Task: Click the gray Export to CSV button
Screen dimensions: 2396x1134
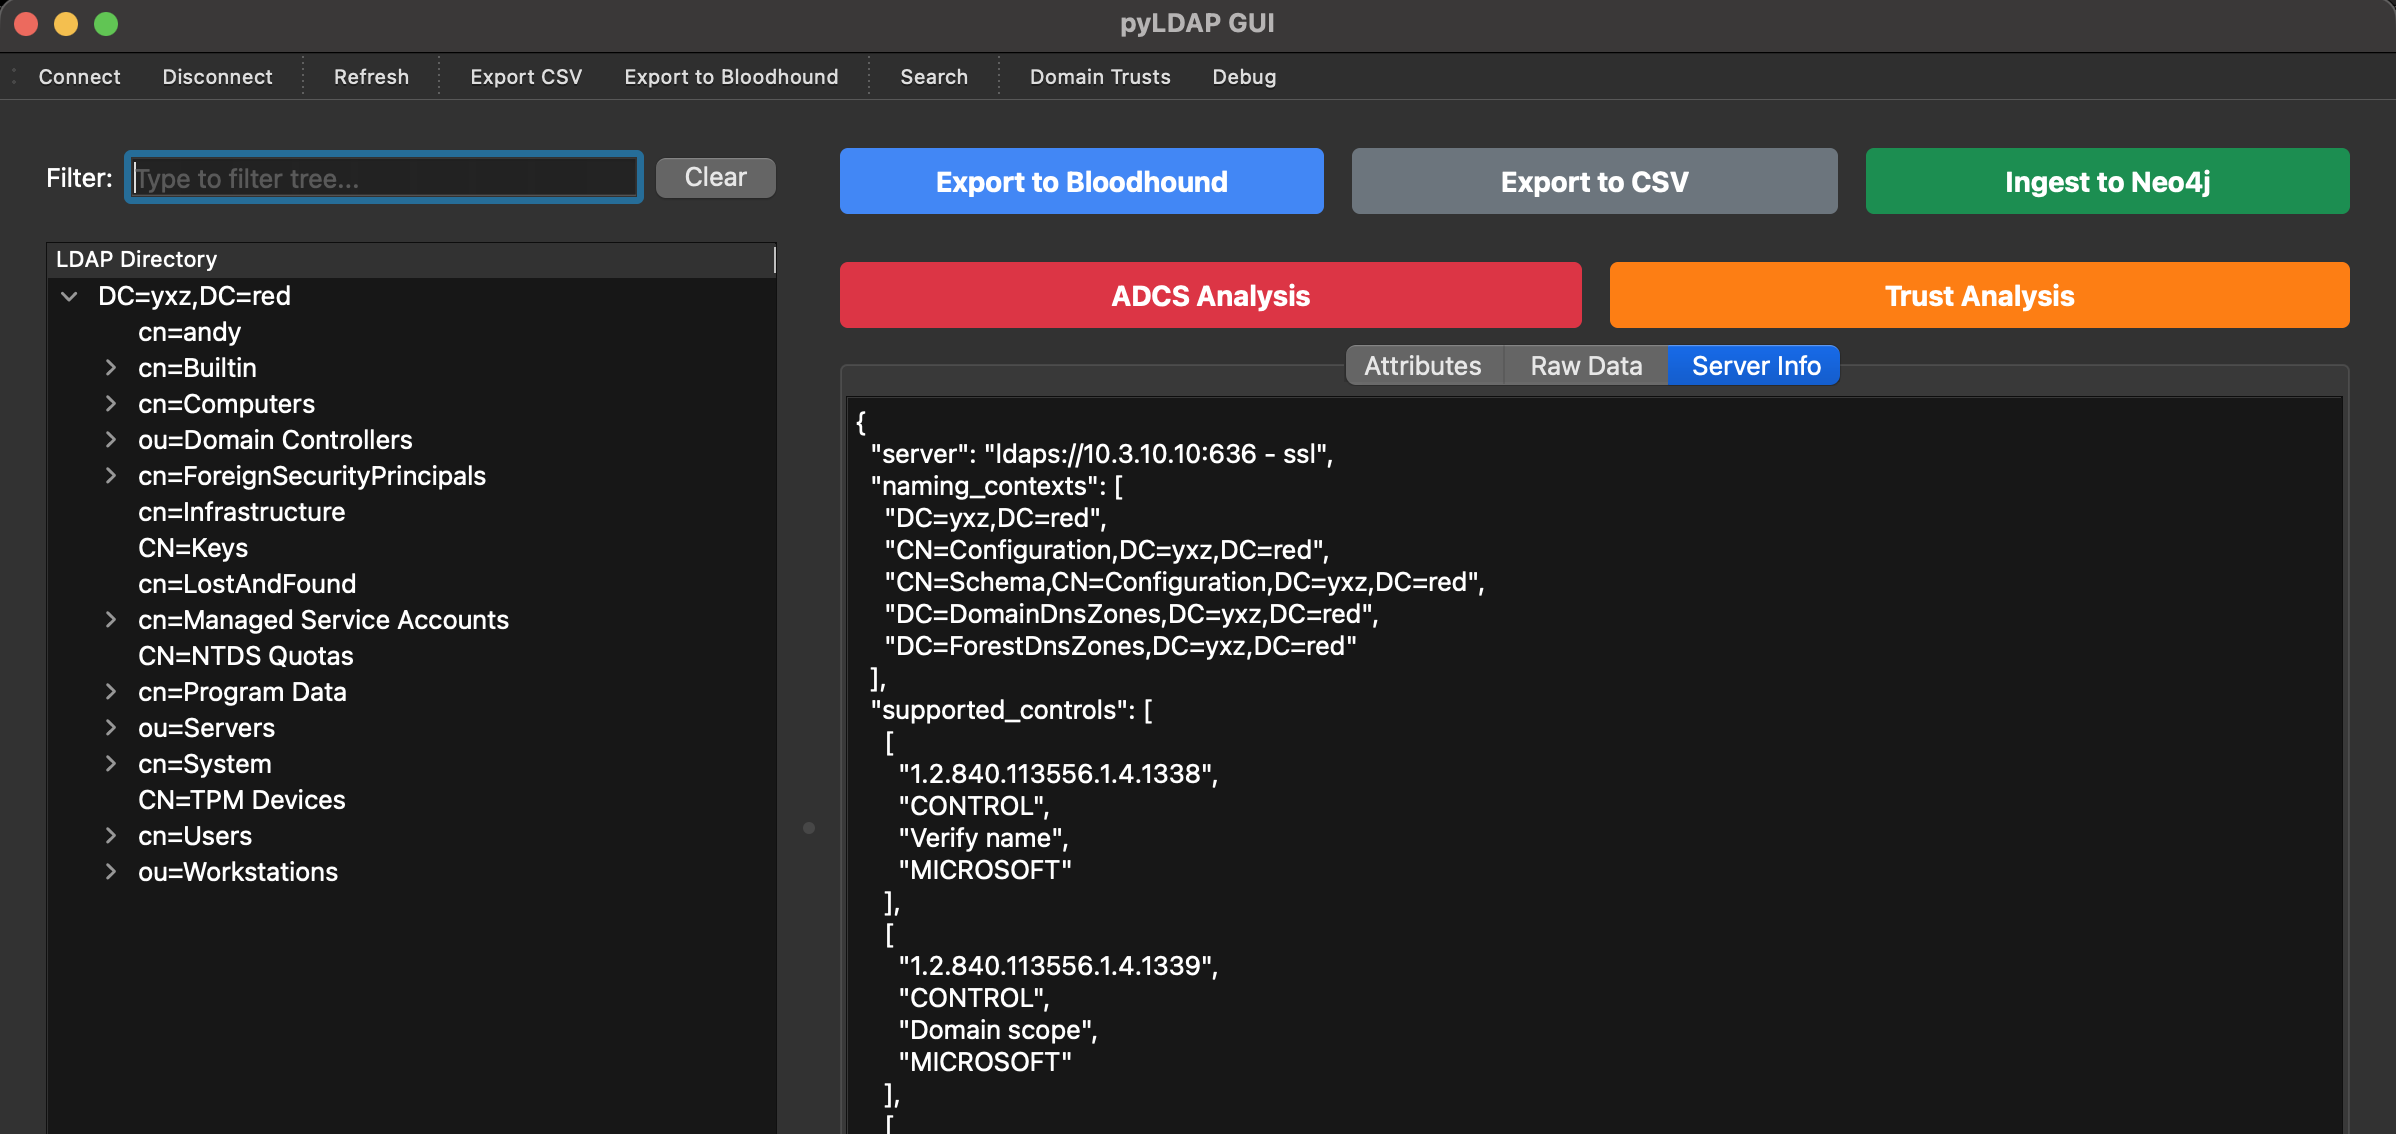Action: pyautogui.click(x=1595, y=181)
